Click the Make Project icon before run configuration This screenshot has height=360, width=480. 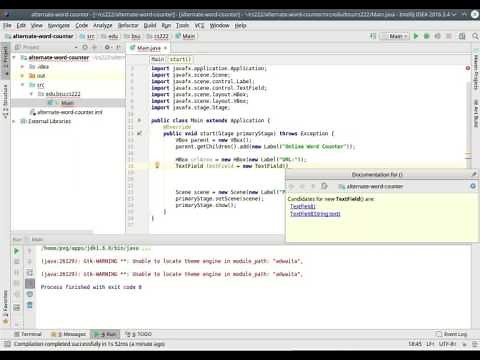(373, 36)
